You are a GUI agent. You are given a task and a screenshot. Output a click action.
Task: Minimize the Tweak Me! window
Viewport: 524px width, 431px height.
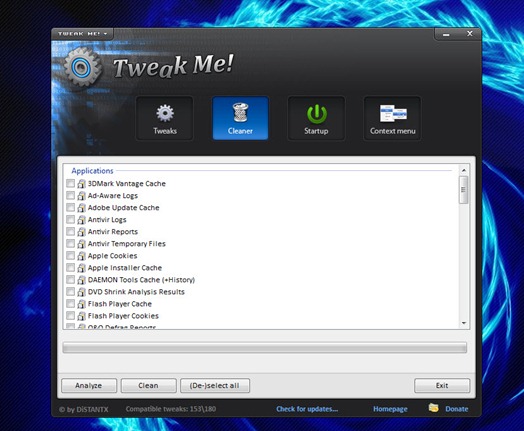click(x=446, y=34)
